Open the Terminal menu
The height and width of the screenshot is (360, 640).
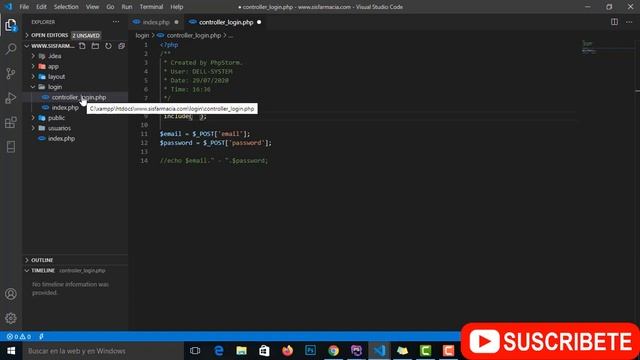coord(151,7)
